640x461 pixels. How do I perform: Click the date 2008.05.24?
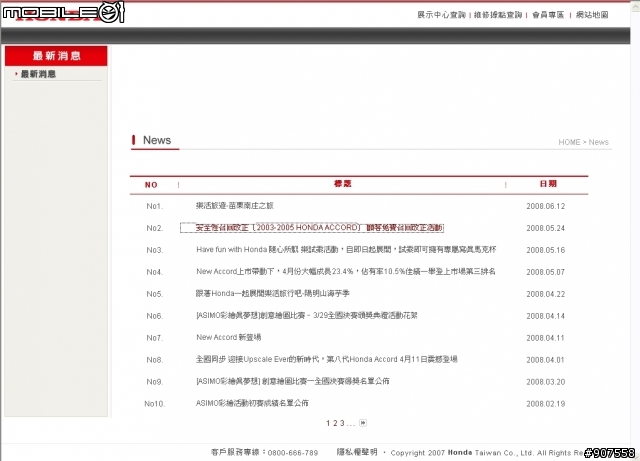pos(546,228)
